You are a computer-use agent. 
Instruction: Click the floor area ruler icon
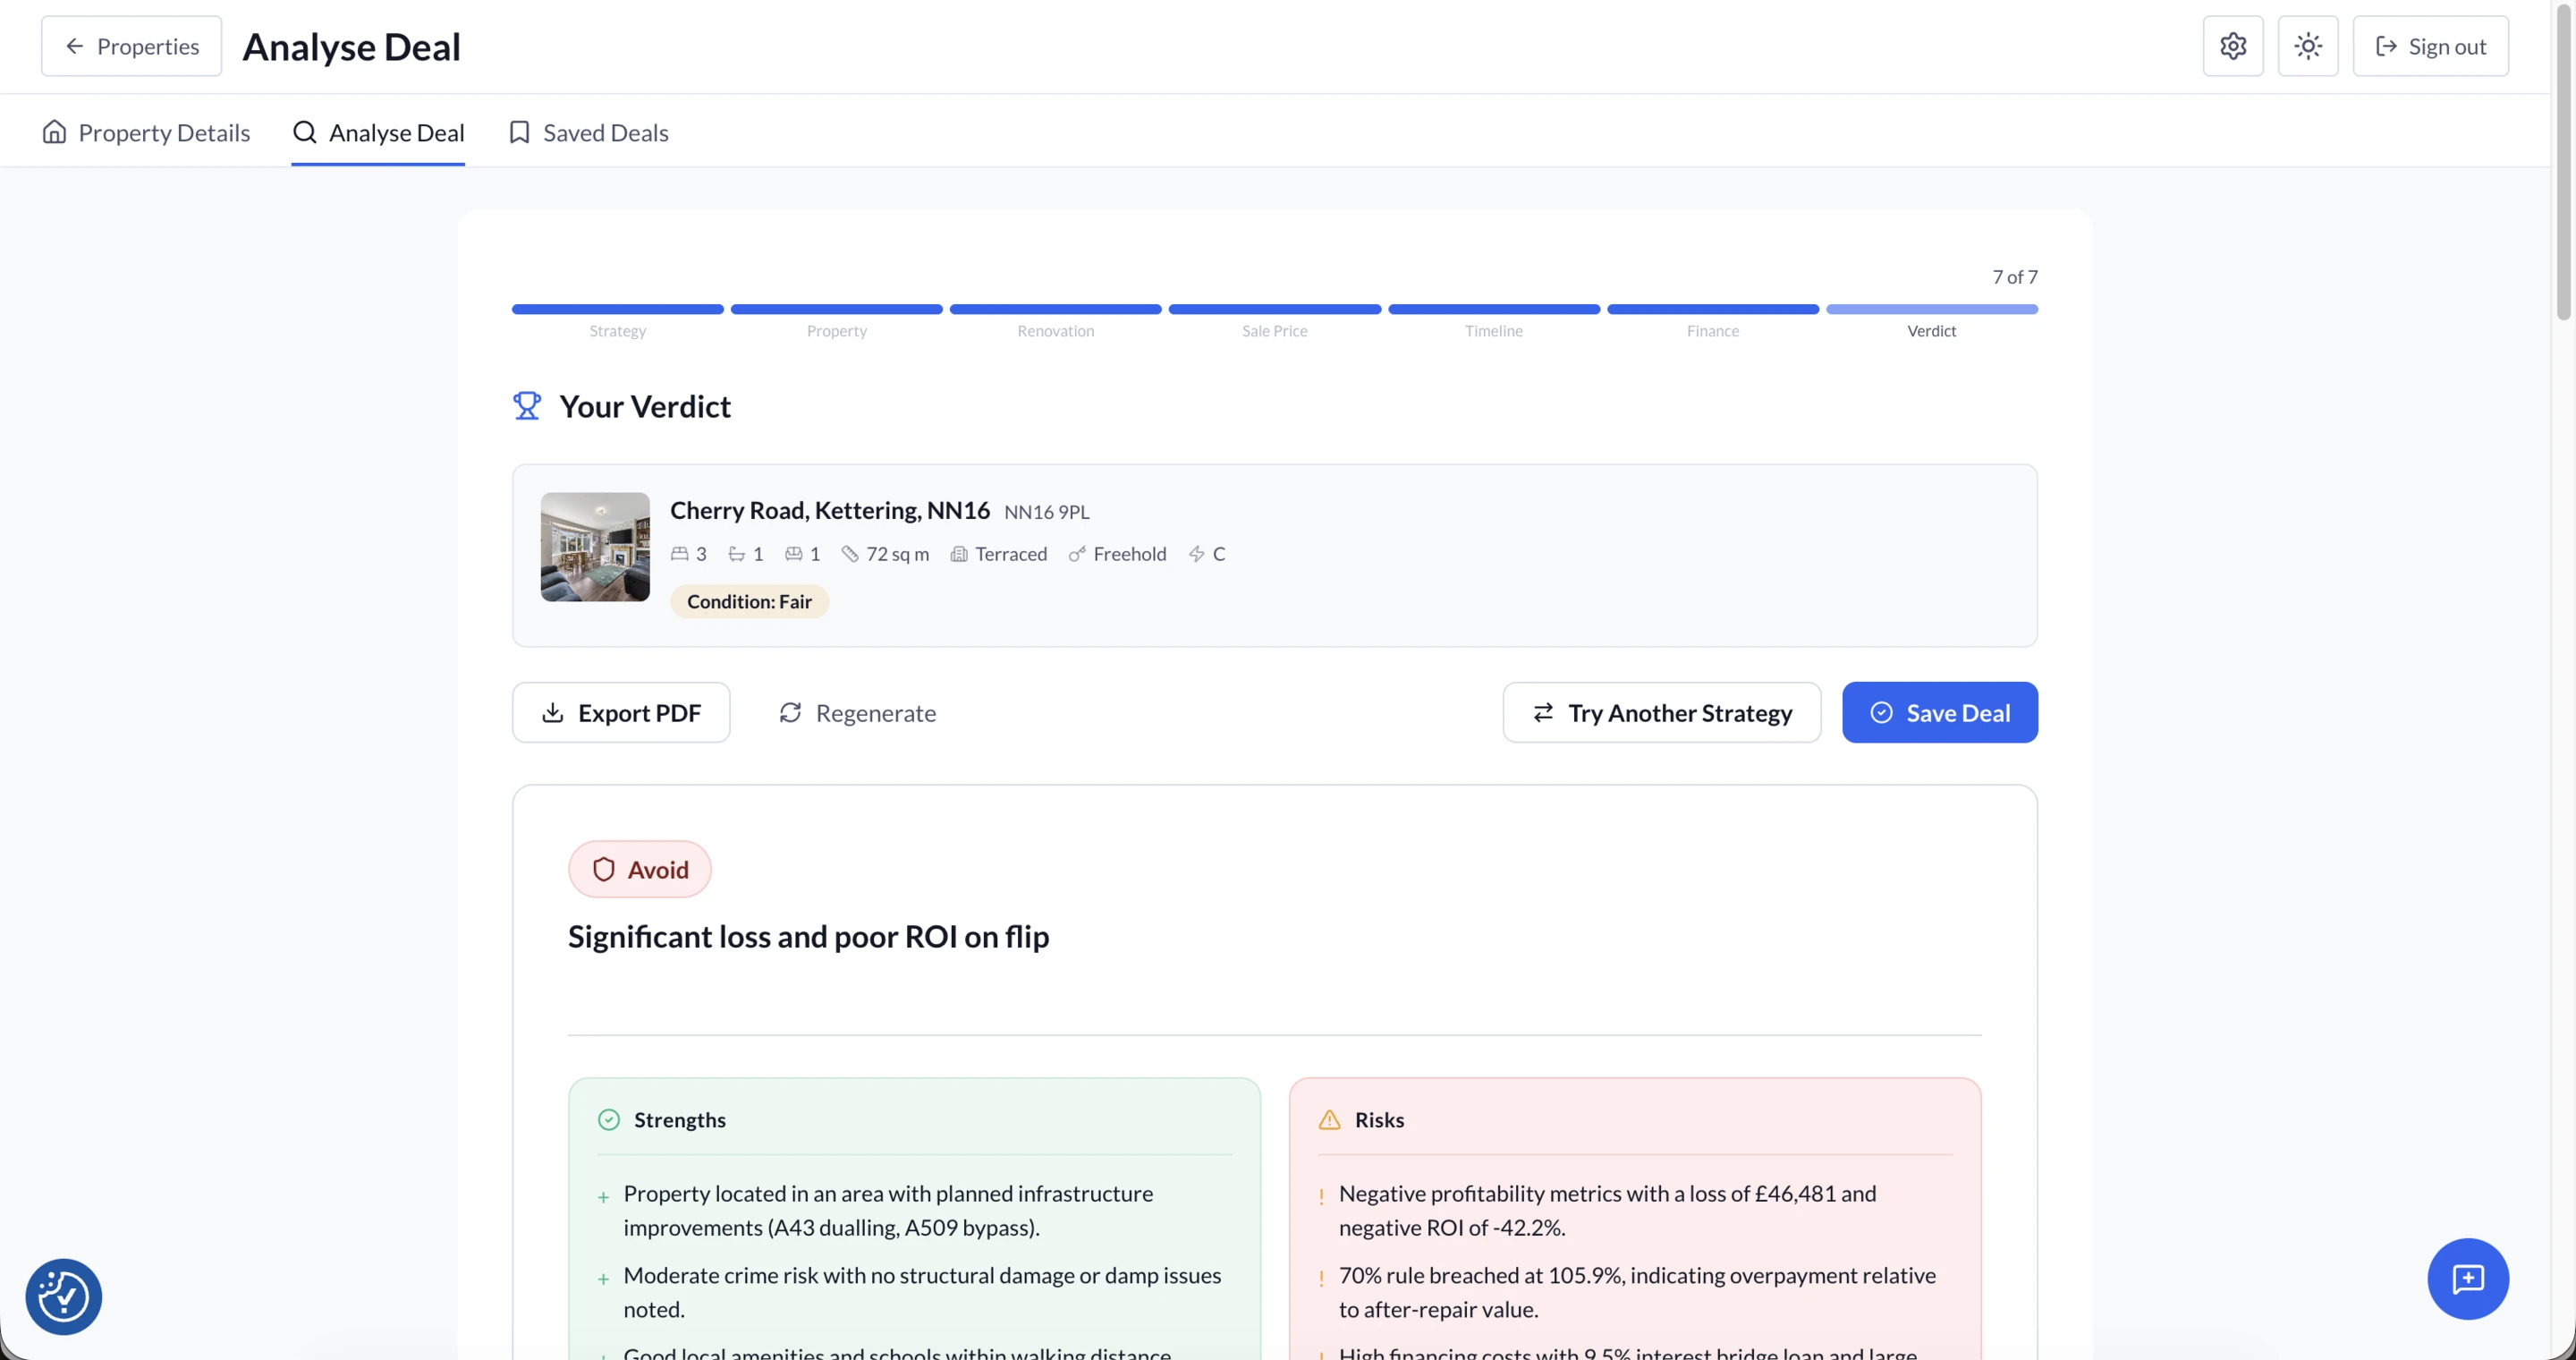click(850, 554)
